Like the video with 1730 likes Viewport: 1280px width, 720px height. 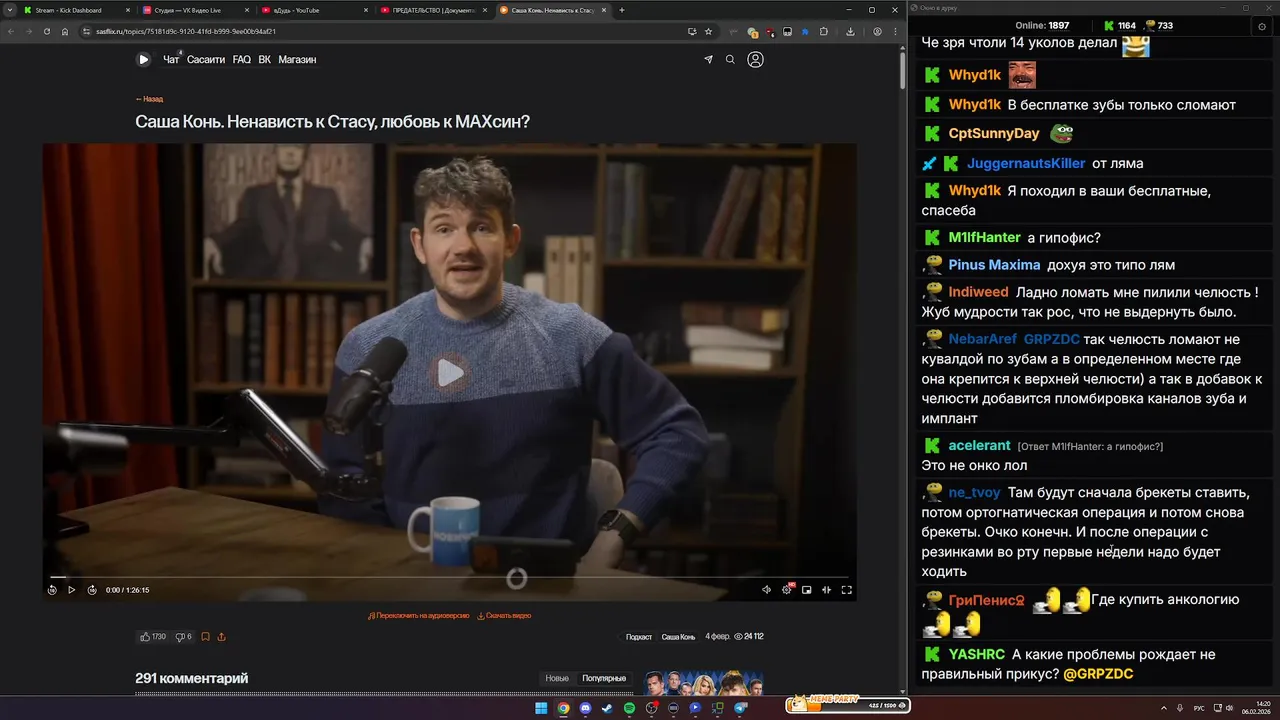tap(153, 637)
